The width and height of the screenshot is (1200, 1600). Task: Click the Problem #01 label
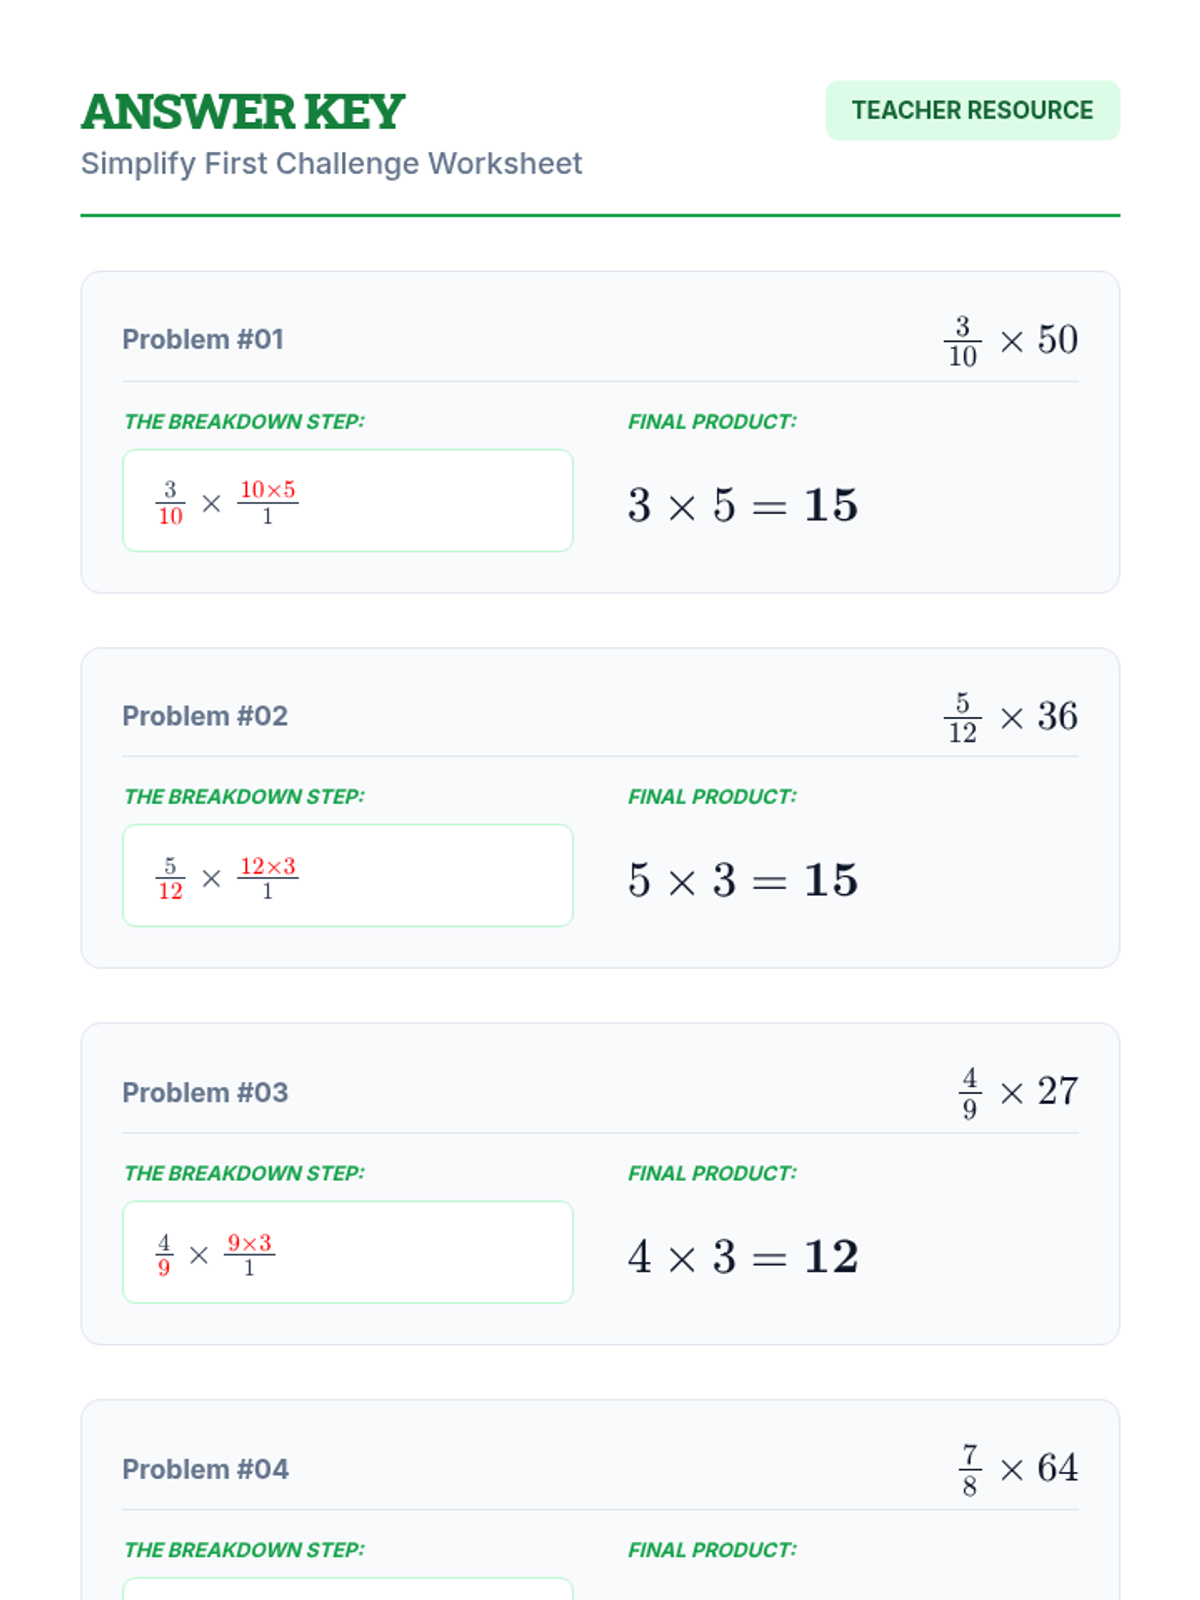coord(203,339)
